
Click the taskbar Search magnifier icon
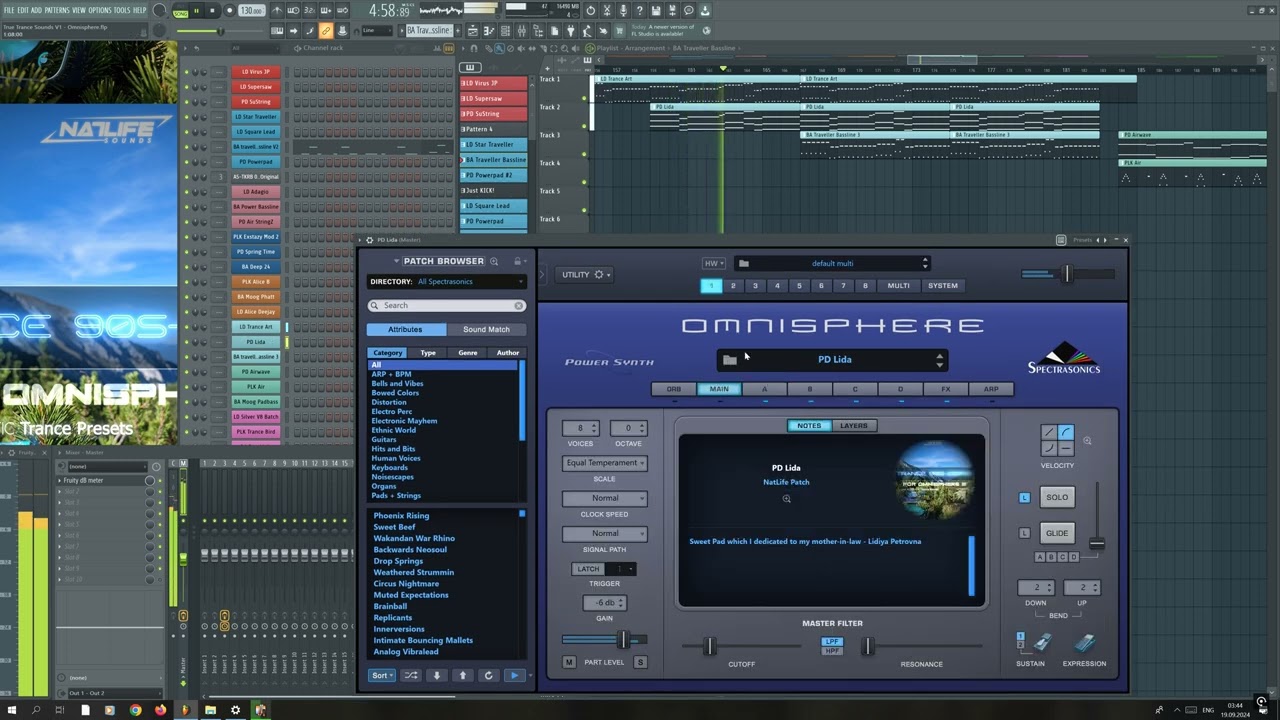(x=36, y=710)
